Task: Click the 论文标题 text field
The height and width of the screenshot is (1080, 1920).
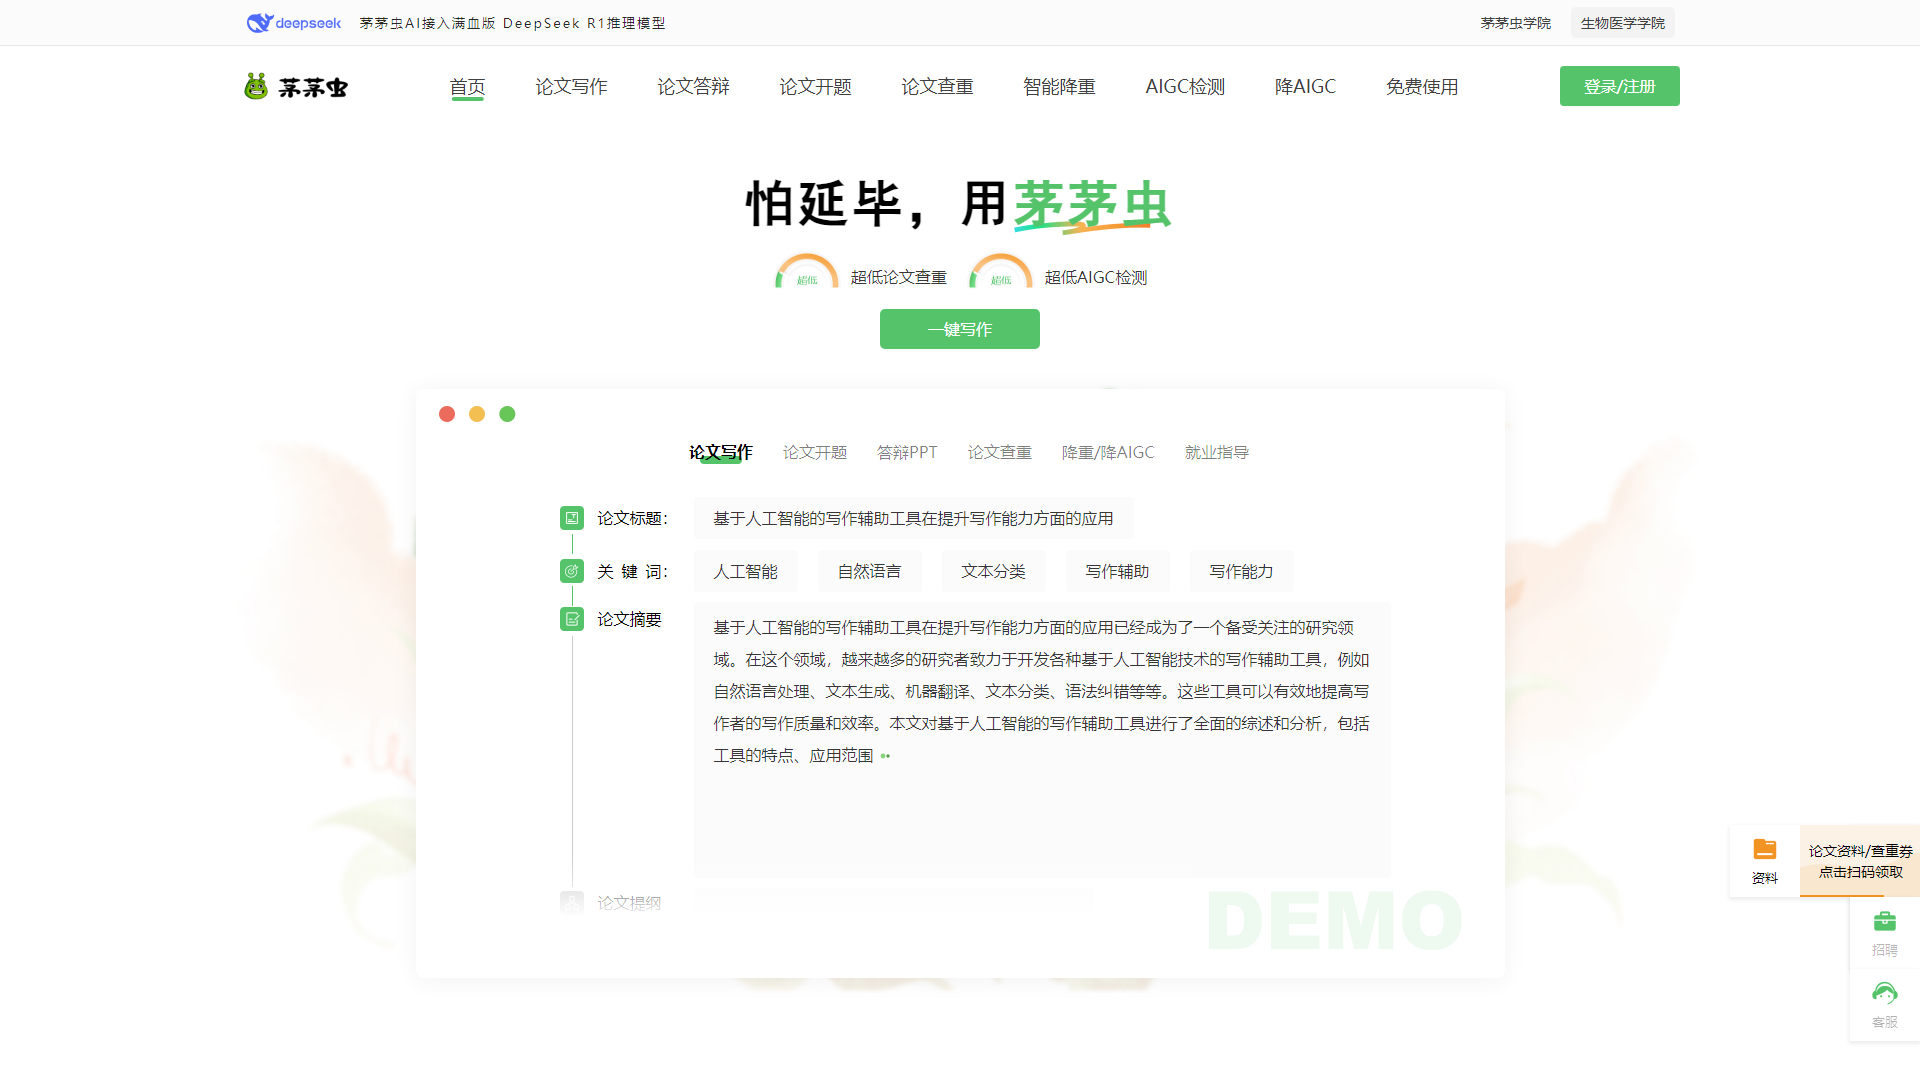Action: click(912, 518)
